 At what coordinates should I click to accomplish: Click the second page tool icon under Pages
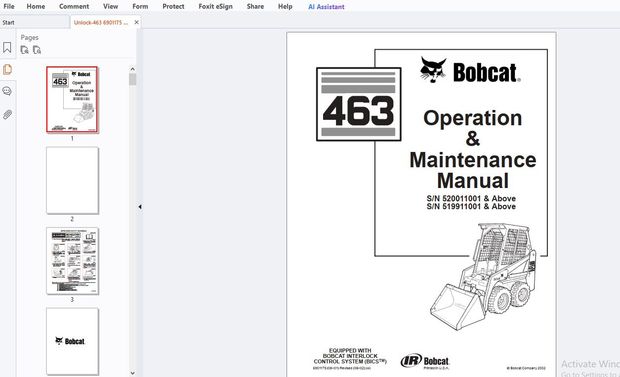point(37,50)
